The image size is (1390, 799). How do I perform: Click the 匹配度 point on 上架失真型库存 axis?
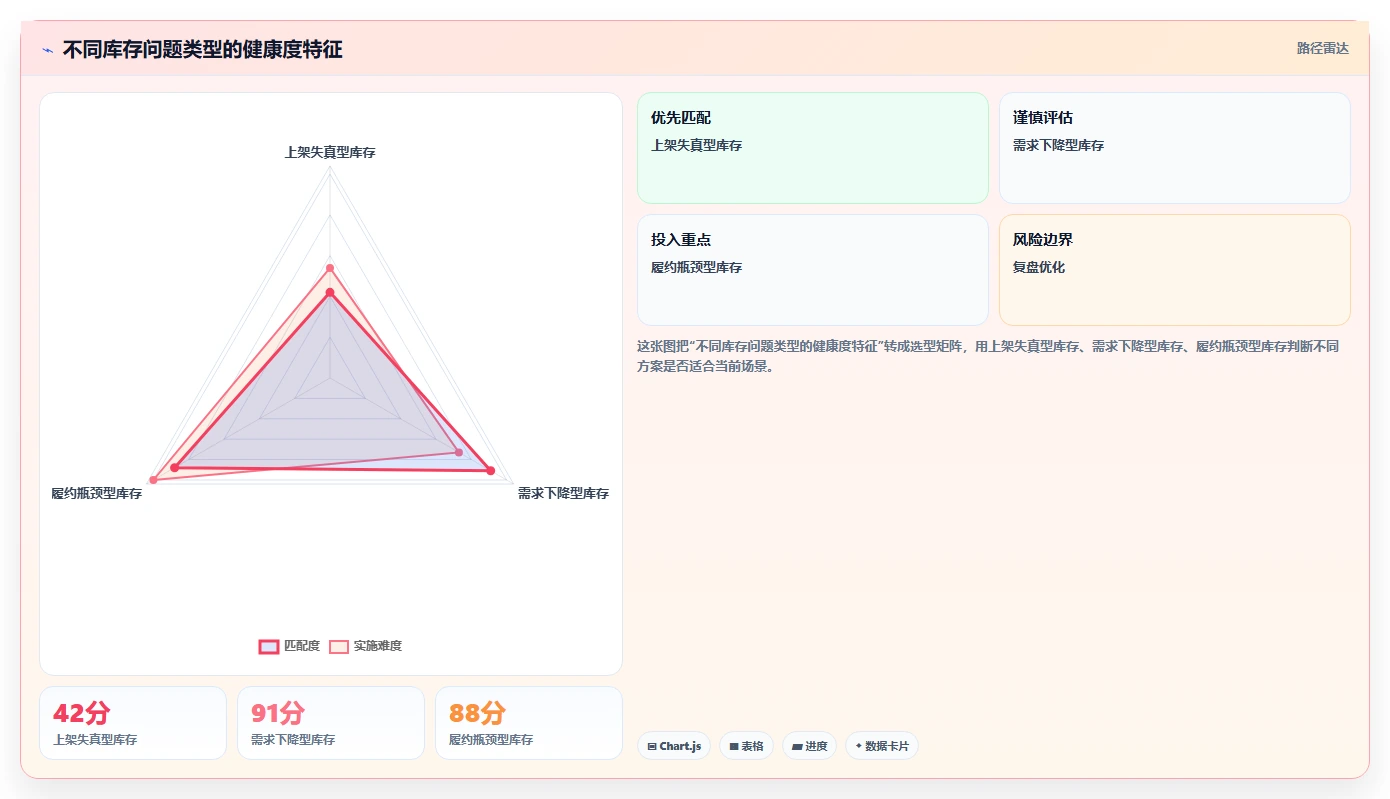coord(330,292)
